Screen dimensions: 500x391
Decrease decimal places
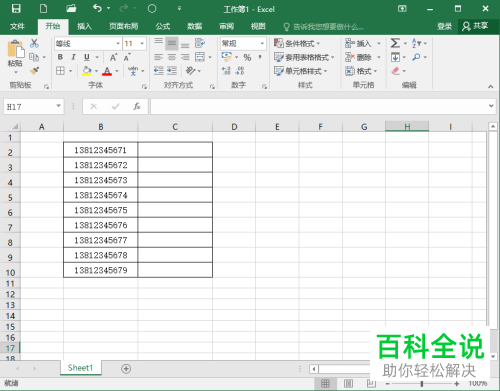240,71
